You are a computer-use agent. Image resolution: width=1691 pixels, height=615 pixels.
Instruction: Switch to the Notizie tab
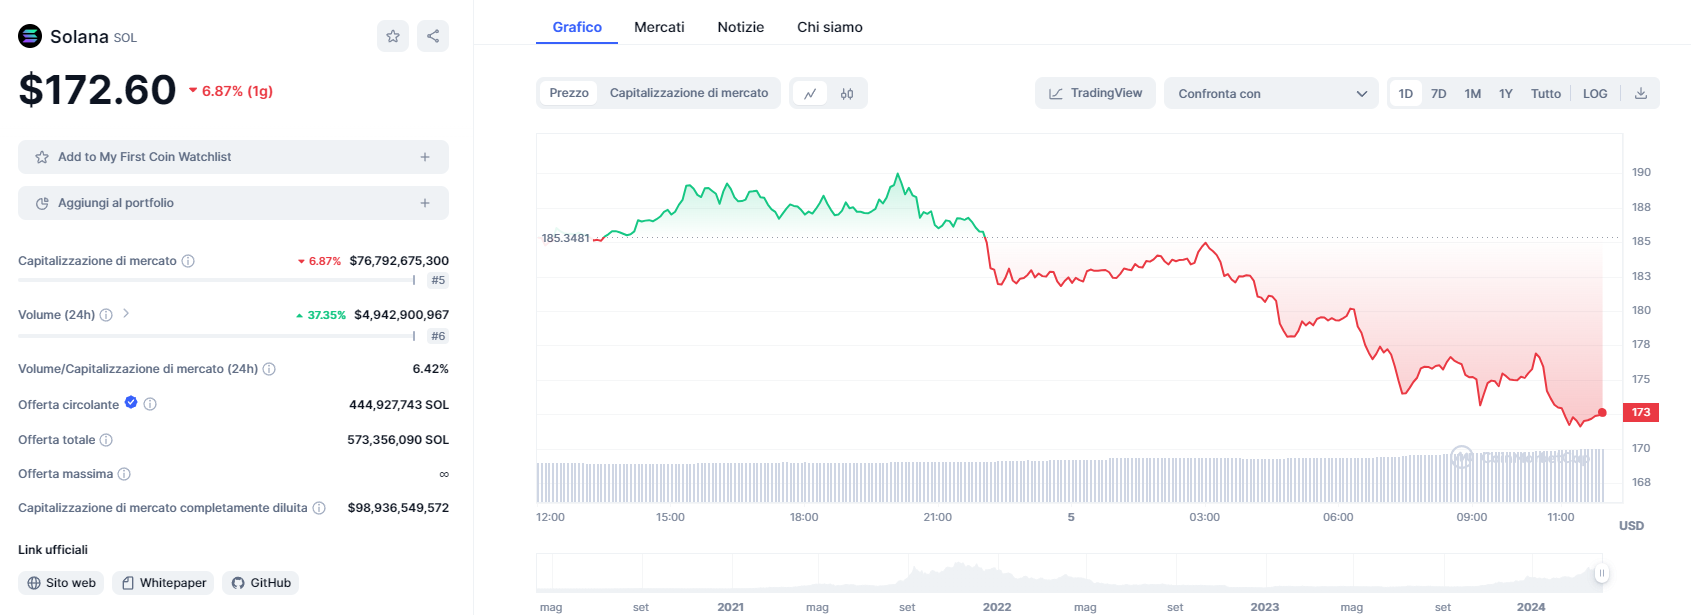[740, 27]
